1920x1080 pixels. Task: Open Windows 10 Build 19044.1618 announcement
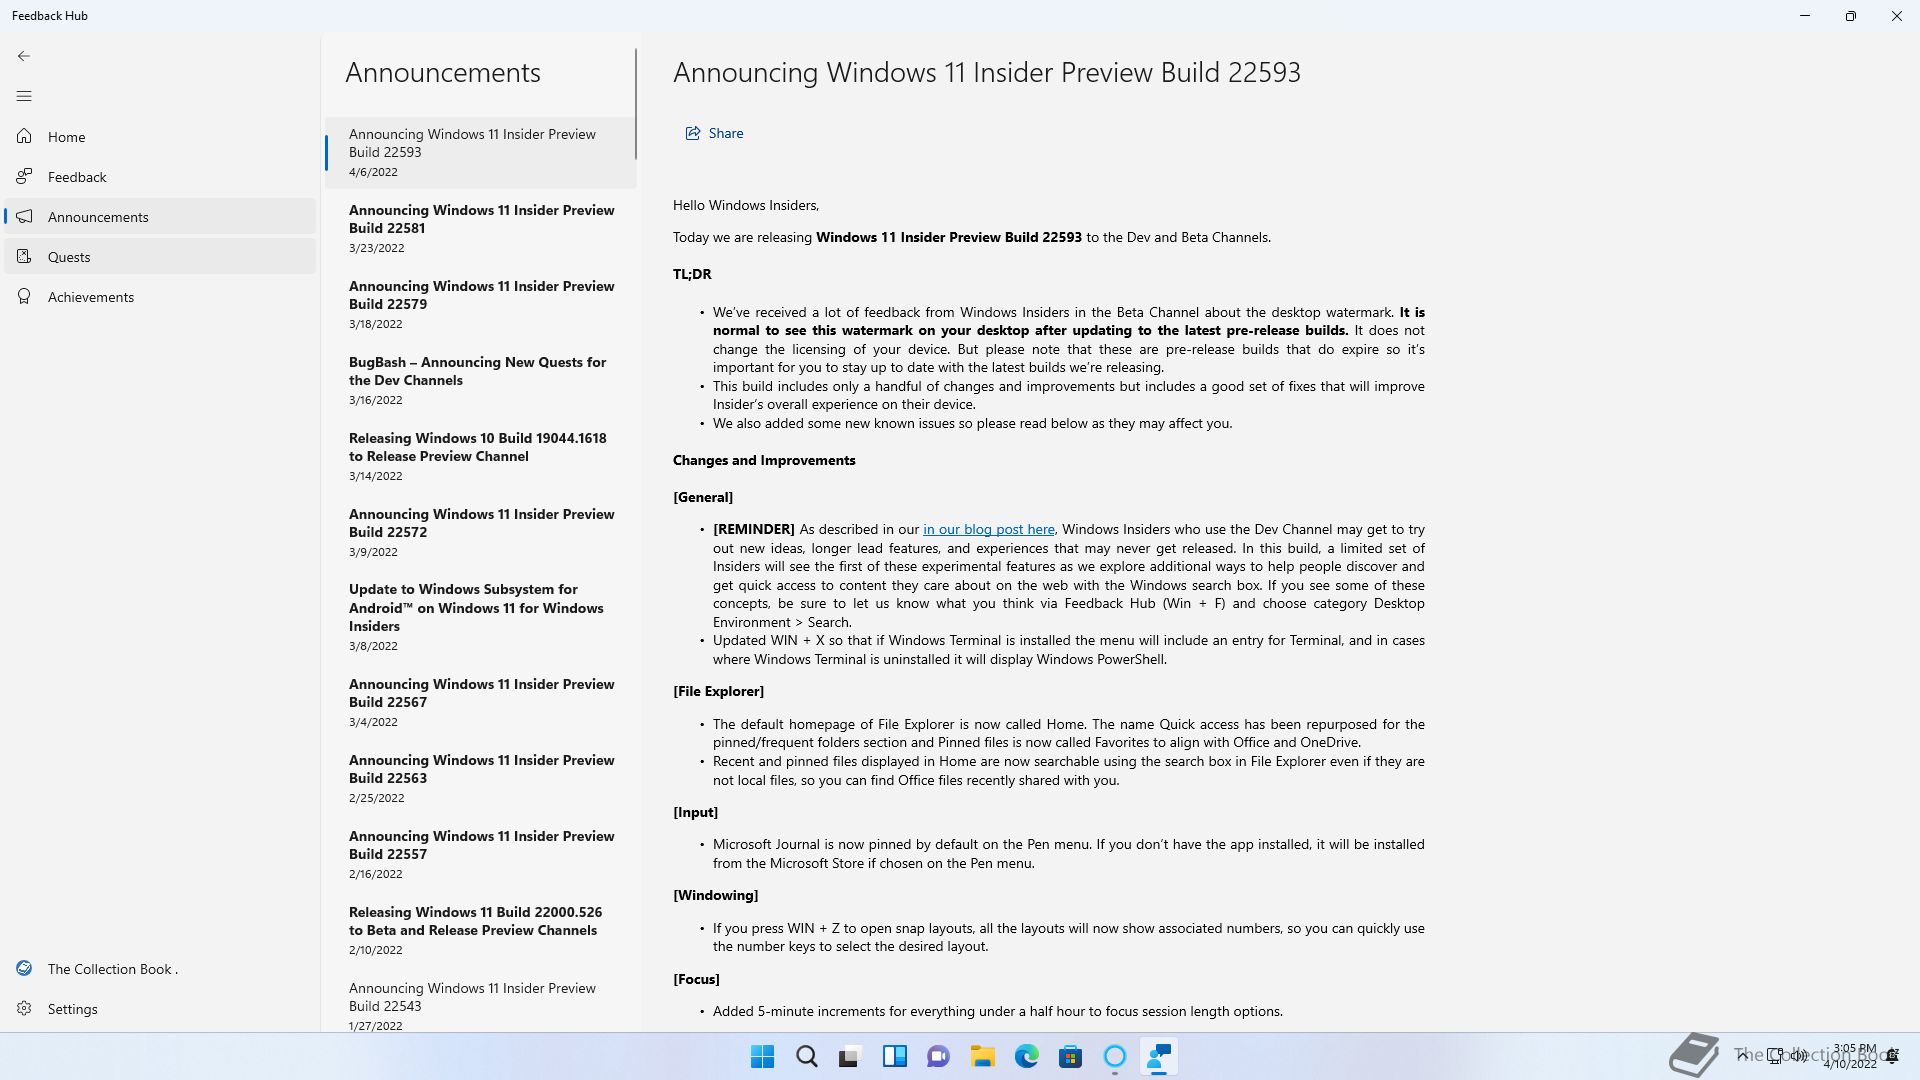click(480, 456)
